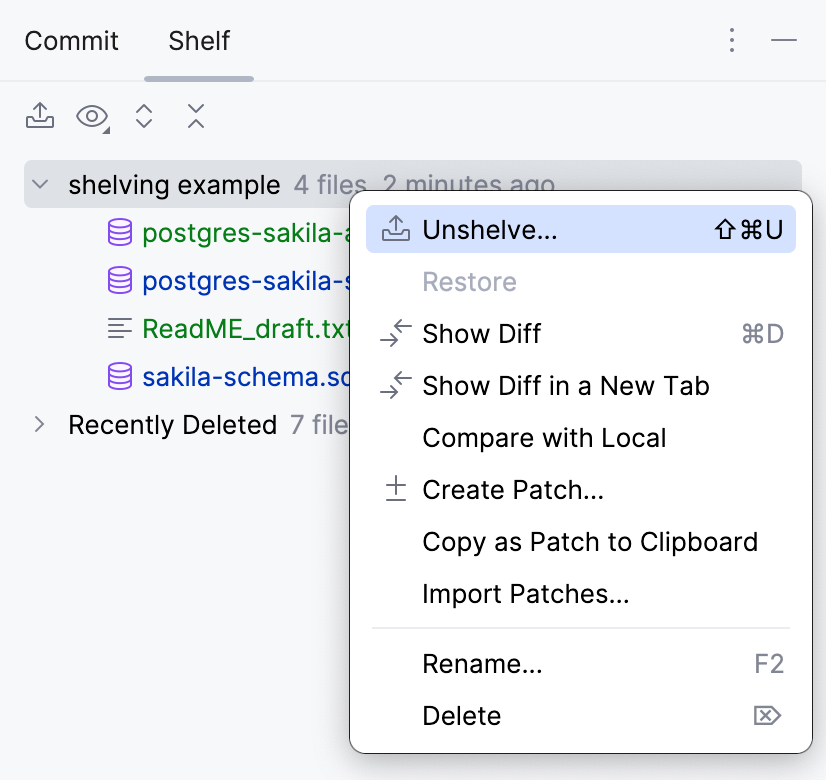
Task: Click the Unshelve toolbar icon
Action: (x=40, y=116)
